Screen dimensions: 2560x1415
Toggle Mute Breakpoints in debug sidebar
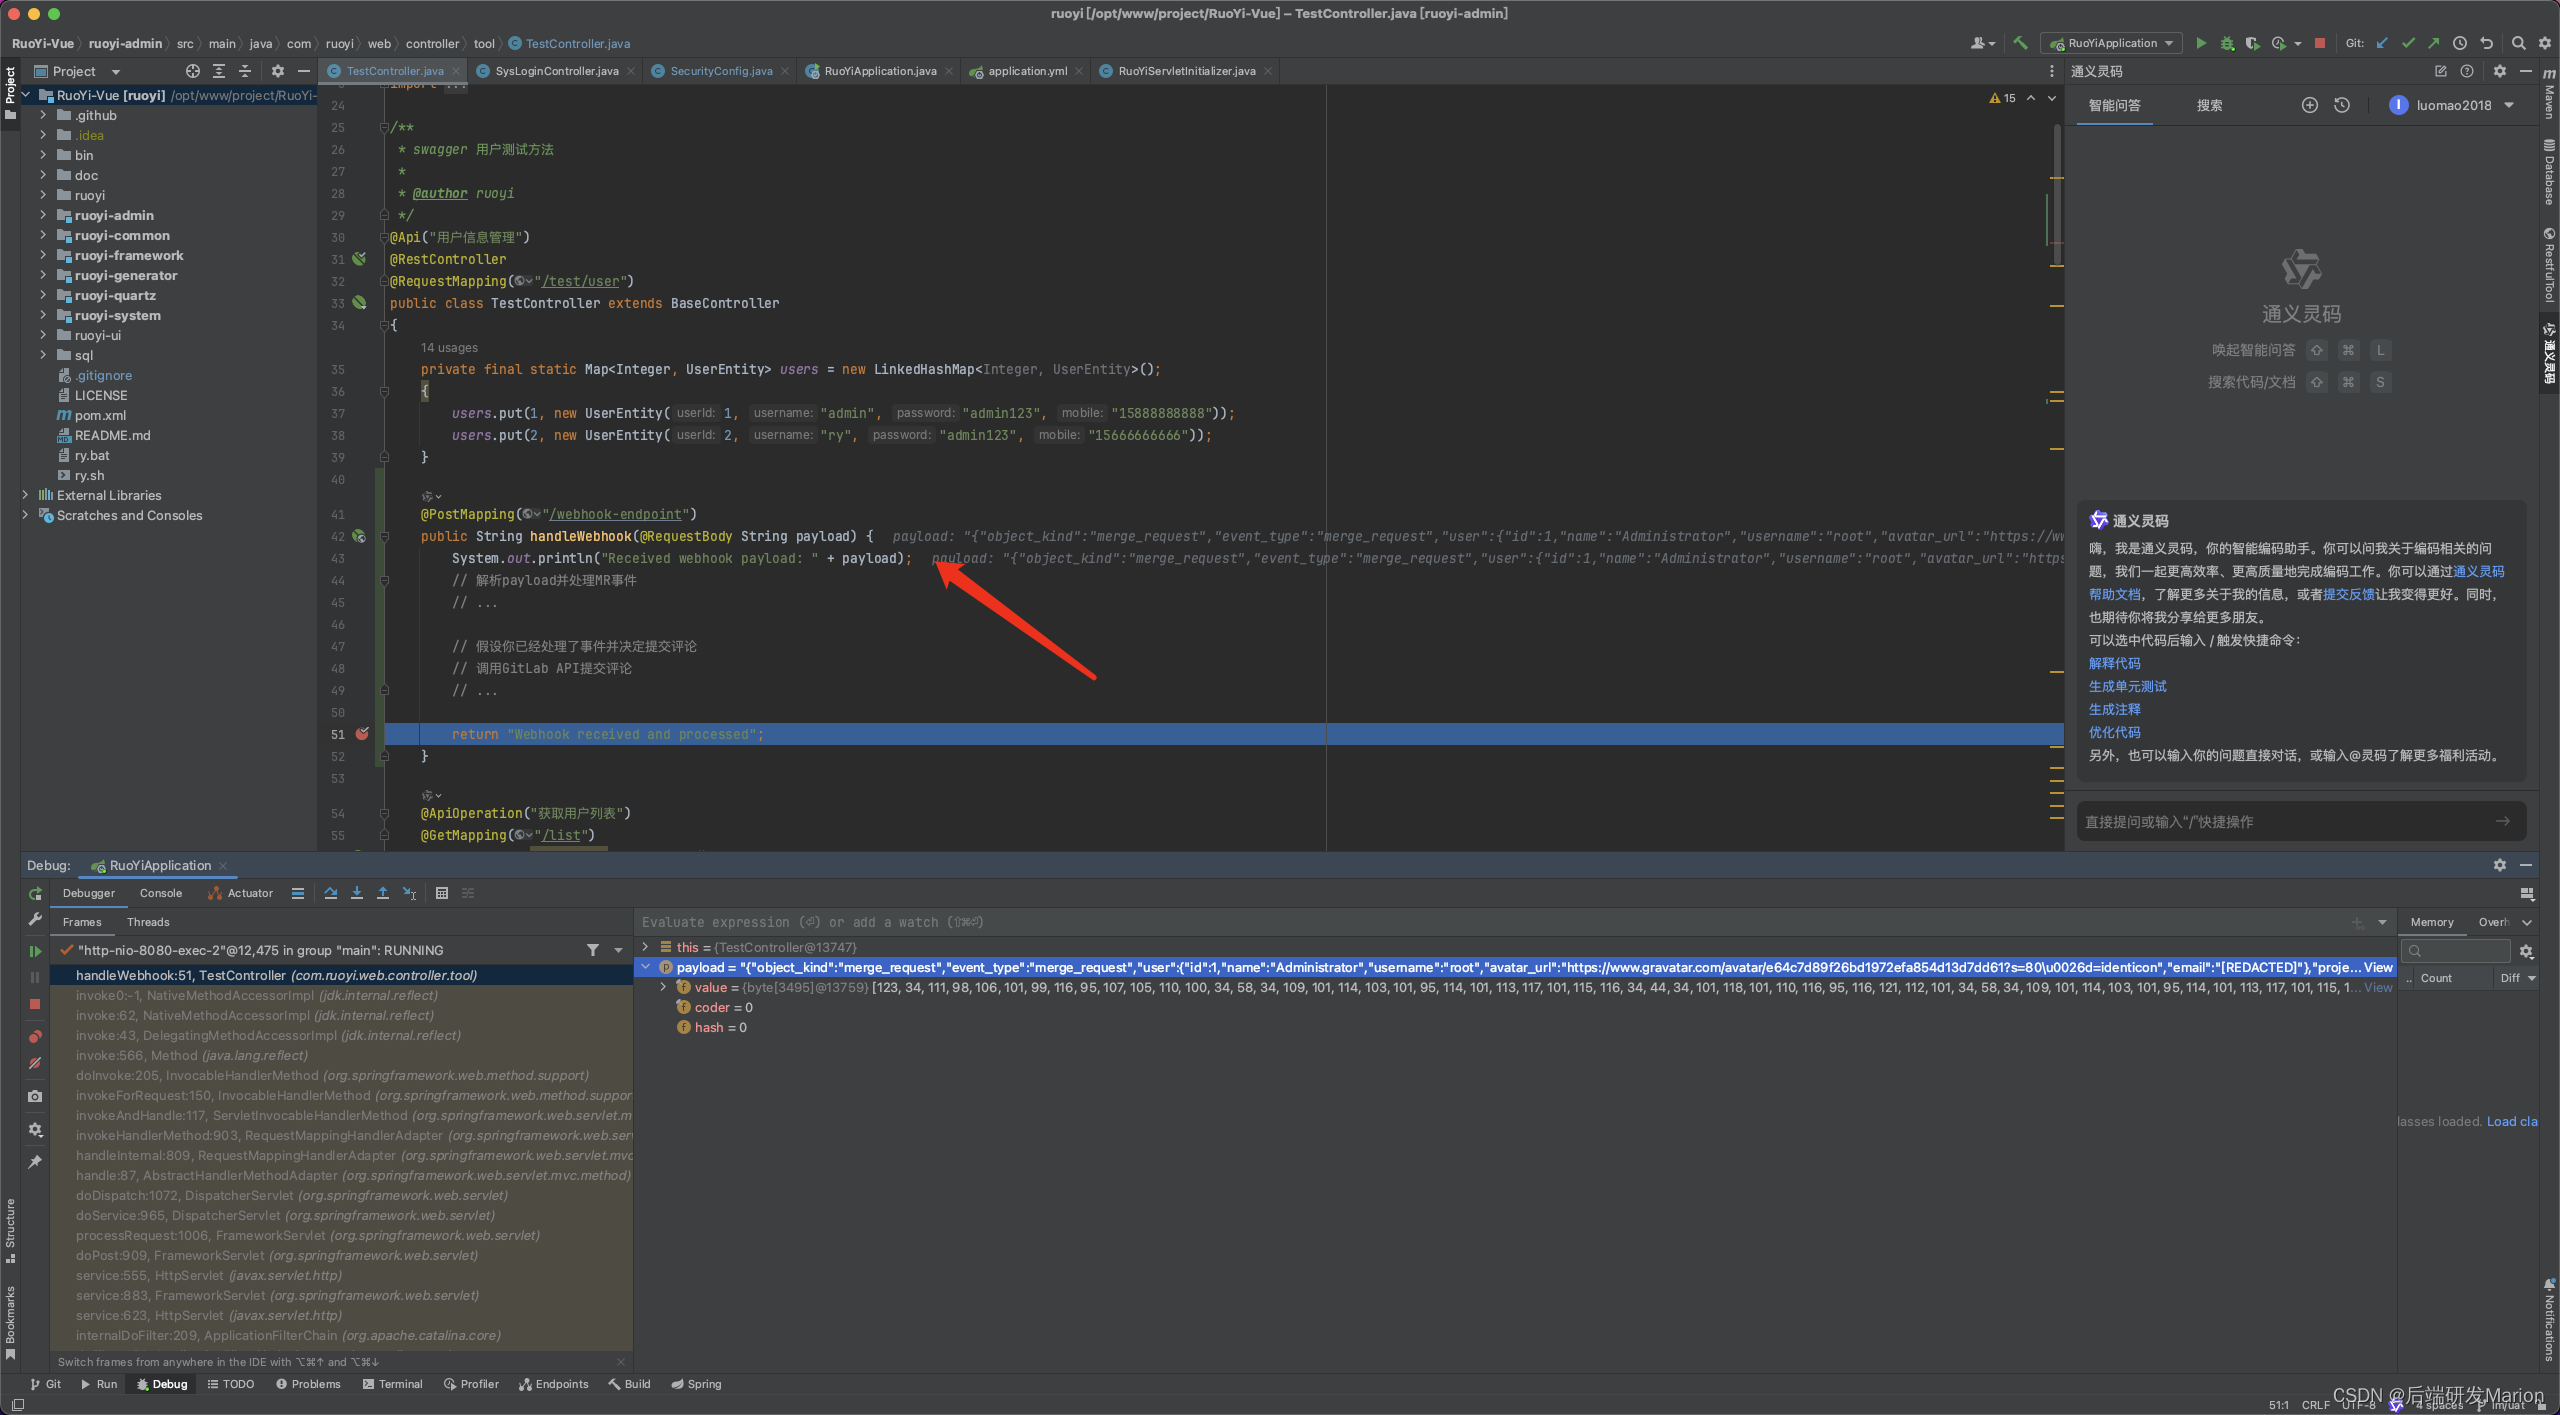click(35, 1063)
